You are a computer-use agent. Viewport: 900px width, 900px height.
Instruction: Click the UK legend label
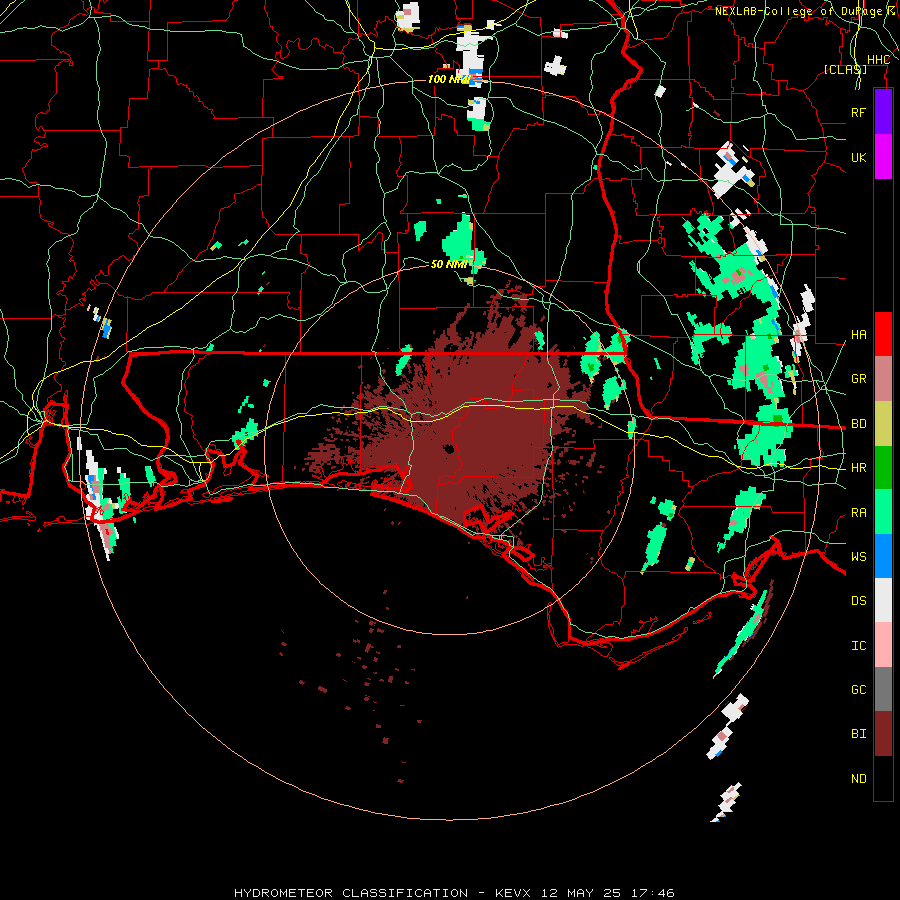pyautogui.click(x=858, y=157)
